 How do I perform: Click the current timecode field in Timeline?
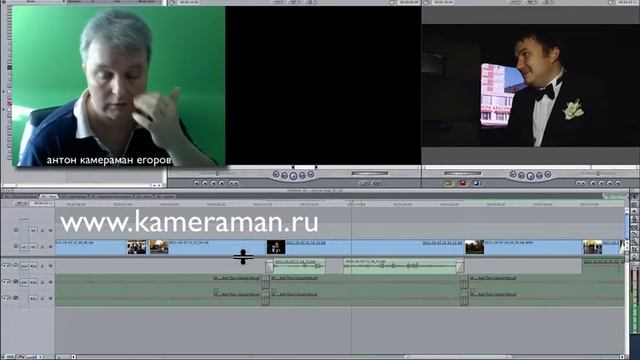pos(42,203)
